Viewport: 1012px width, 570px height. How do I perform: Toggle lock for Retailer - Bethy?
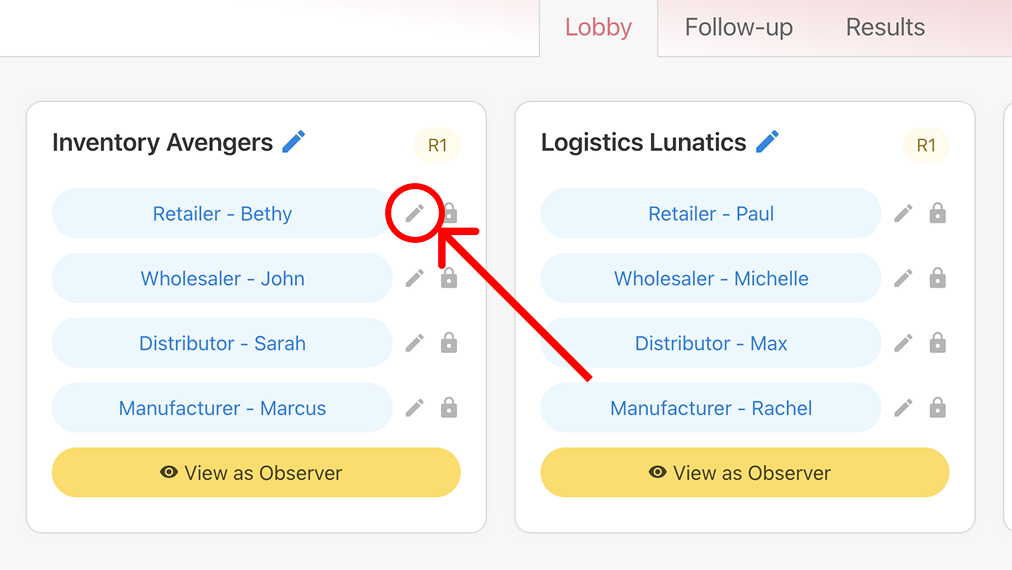tap(449, 213)
